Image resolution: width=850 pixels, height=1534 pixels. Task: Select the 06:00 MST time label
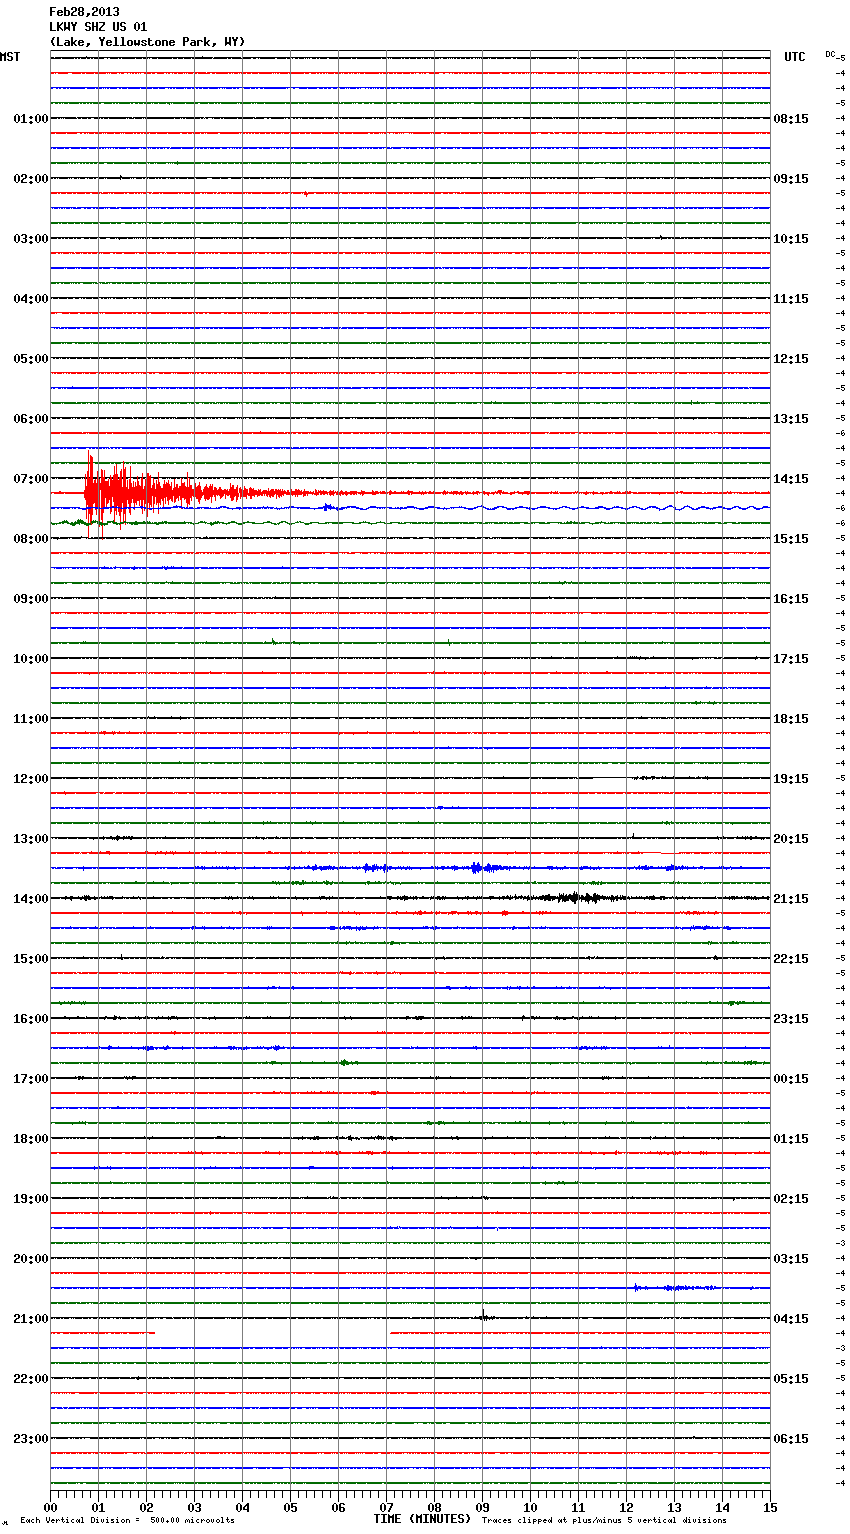(30, 419)
